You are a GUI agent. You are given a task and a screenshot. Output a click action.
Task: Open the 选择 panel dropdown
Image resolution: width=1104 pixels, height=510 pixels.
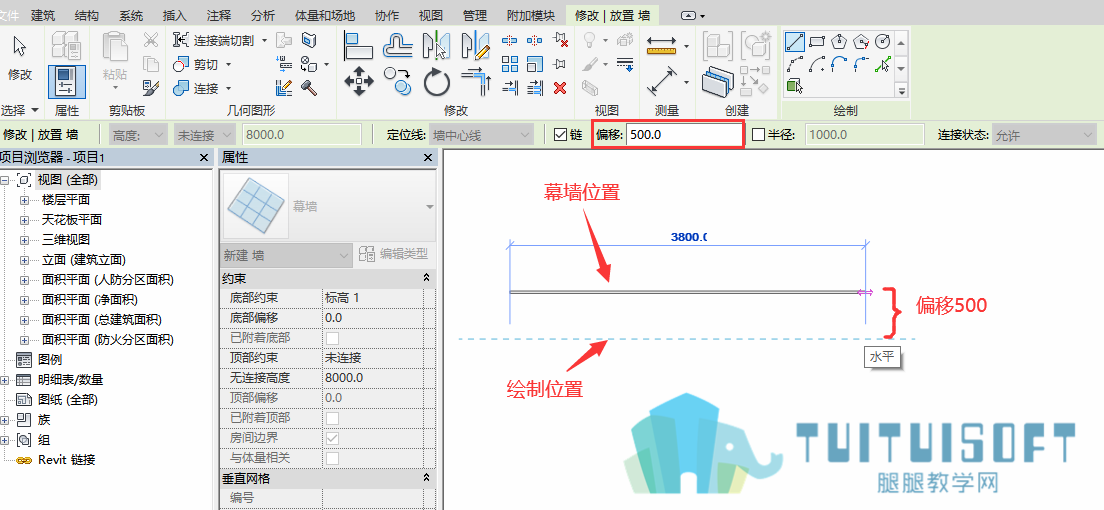(x=20, y=111)
